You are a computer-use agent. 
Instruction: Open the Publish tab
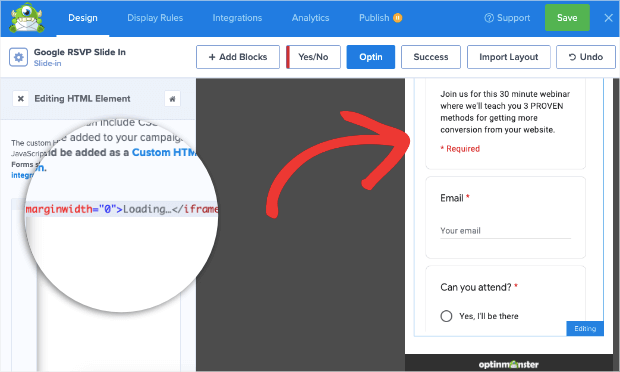(374, 18)
